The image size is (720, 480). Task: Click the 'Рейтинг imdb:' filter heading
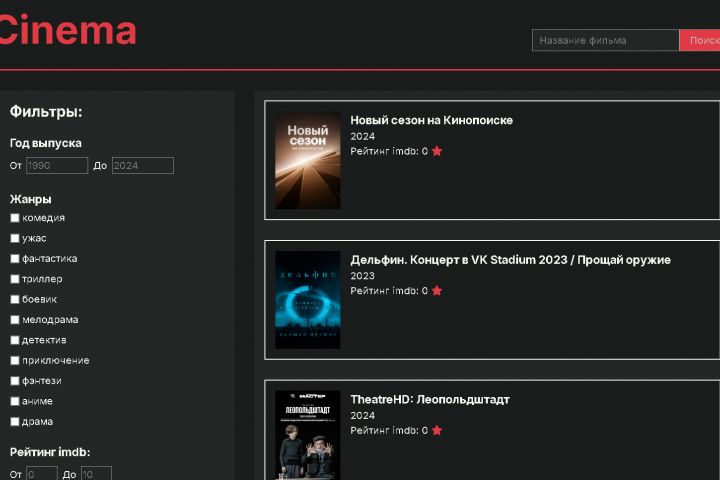[x=50, y=452]
